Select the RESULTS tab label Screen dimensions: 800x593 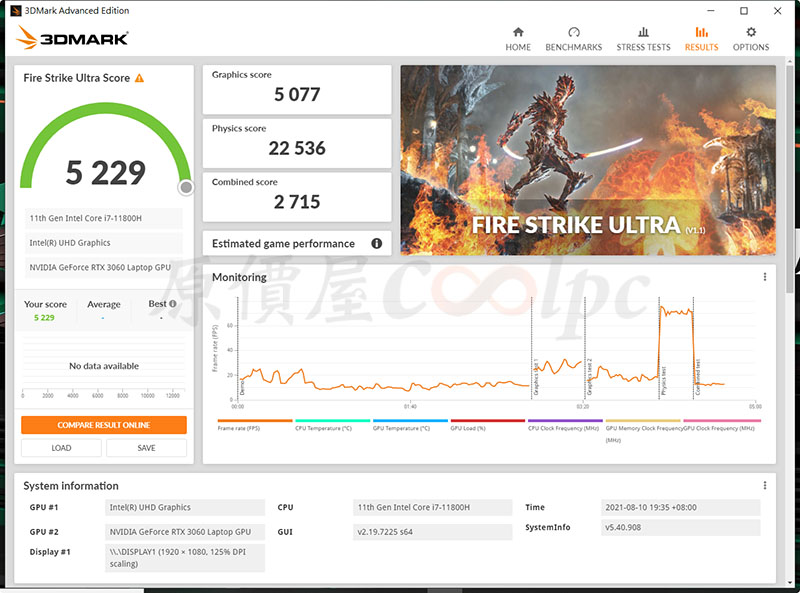[702, 47]
